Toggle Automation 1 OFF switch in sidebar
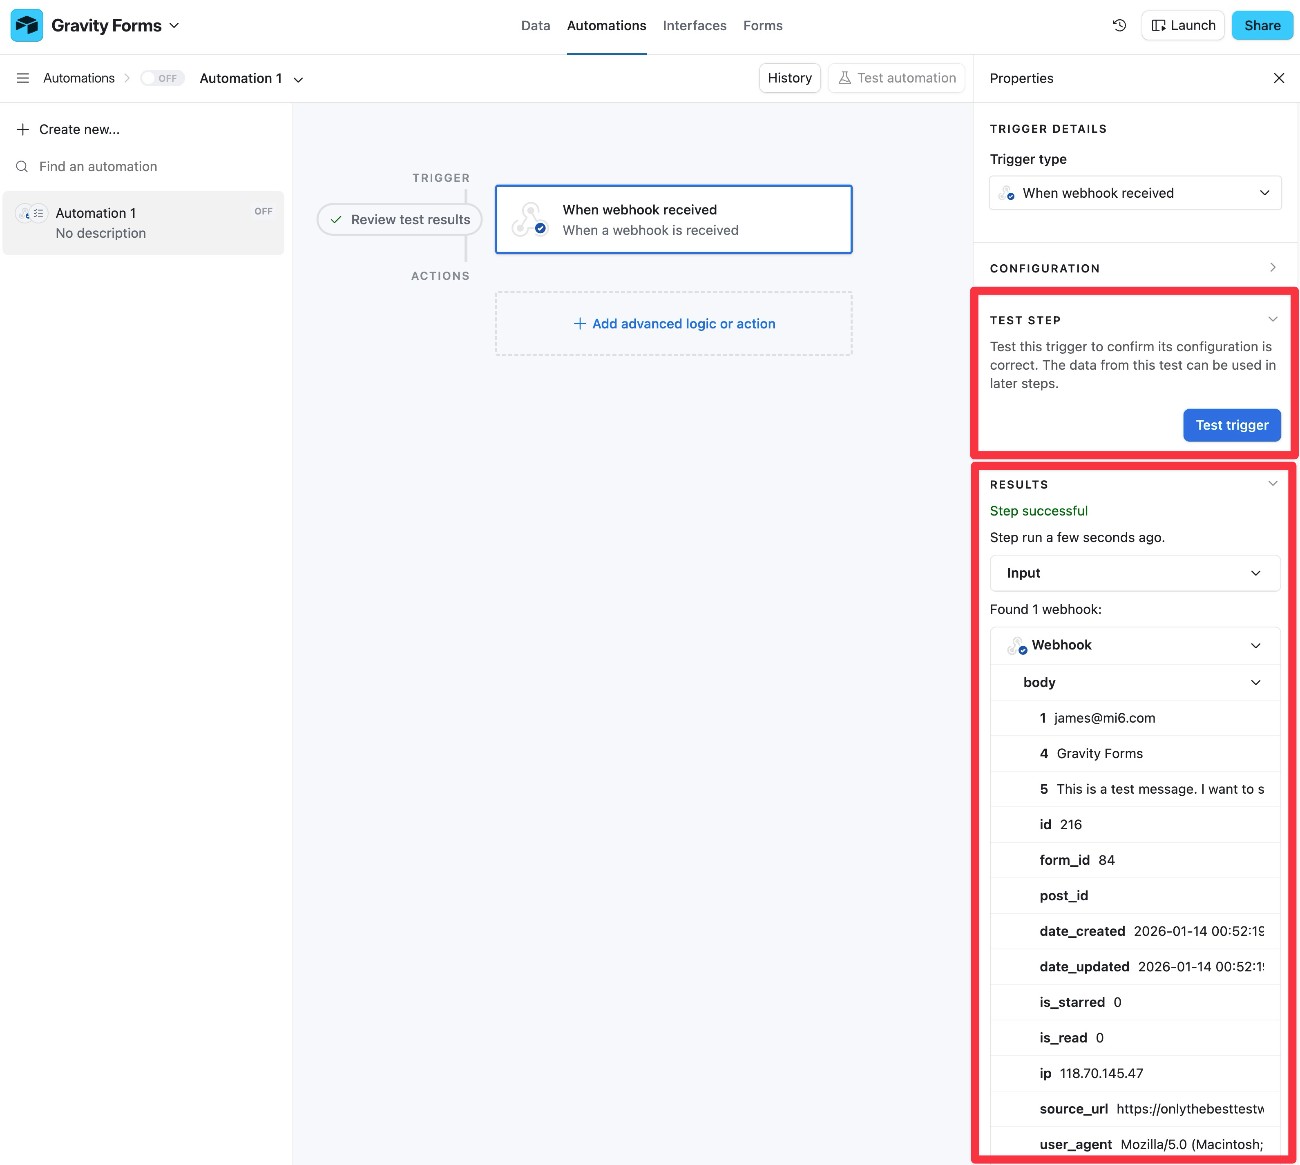Viewport: 1300px width, 1165px height. coord(263,211)
